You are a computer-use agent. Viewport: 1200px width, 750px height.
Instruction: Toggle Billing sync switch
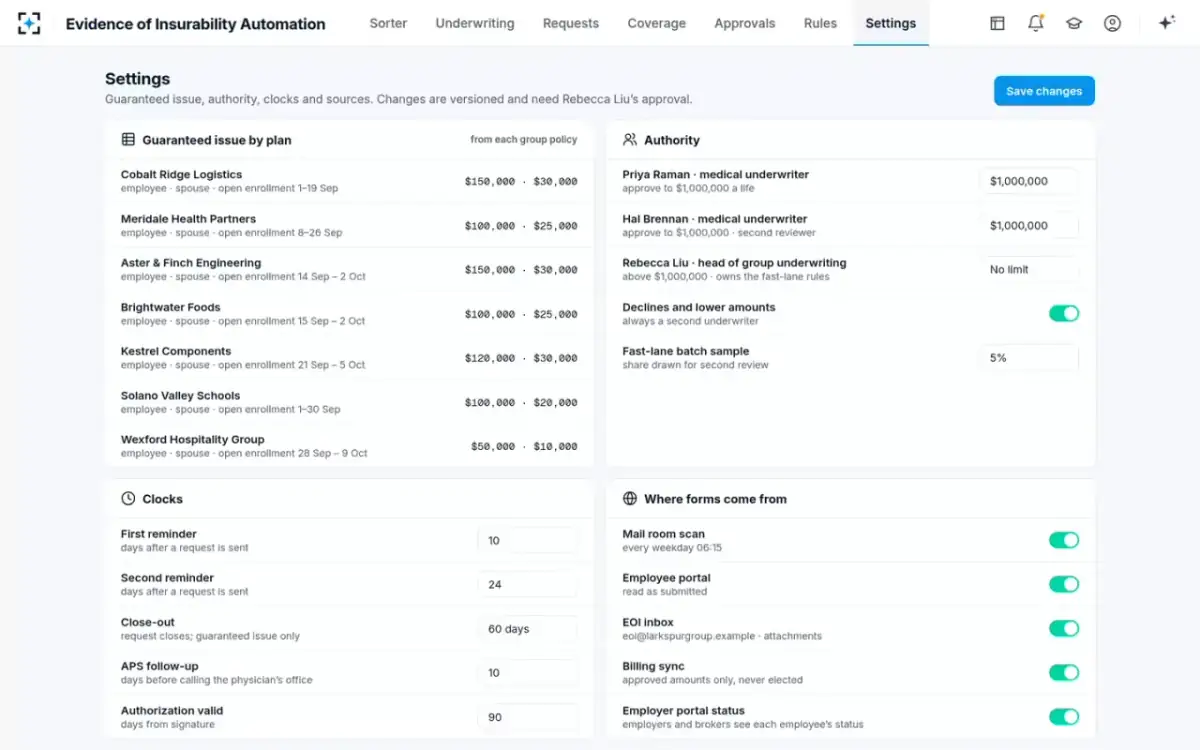click(1064, 672)
